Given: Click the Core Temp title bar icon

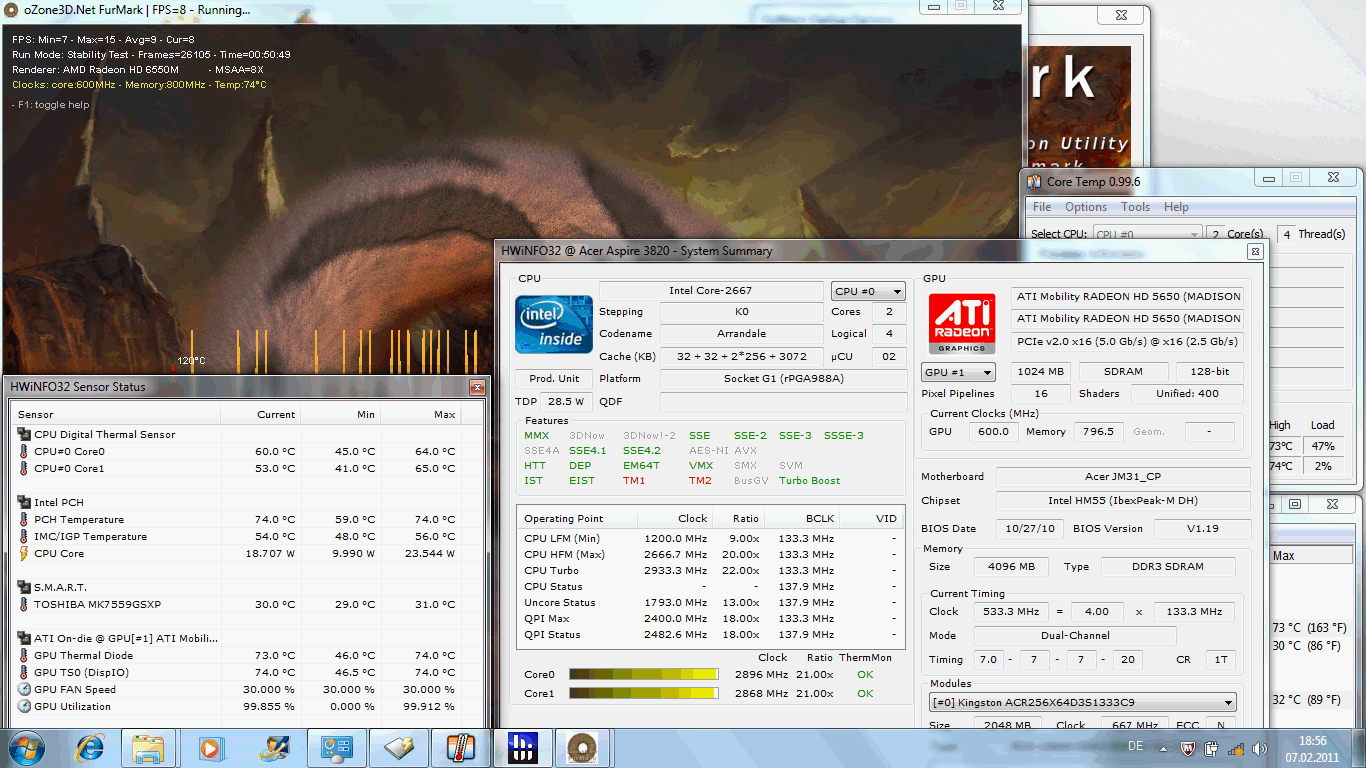Looking at the screenshot, I should tap(1034, 181).
